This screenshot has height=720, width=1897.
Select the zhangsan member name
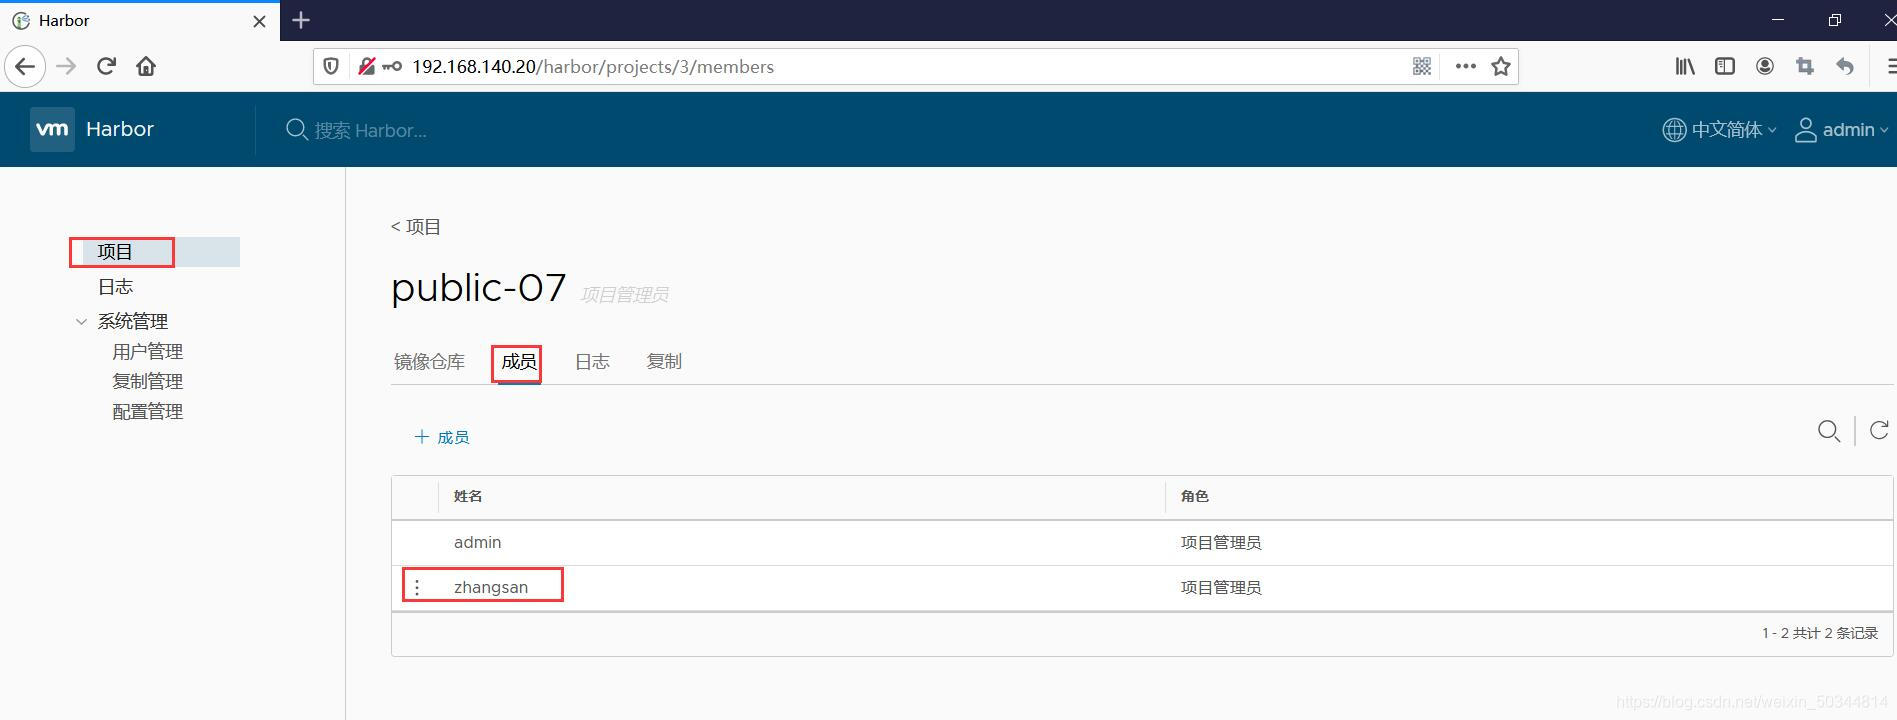[491, 588]
